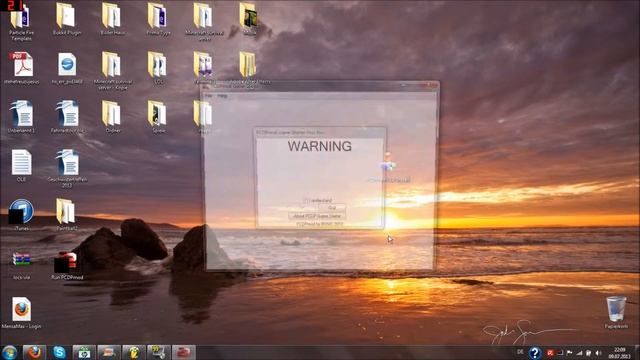This screenshot has width=640, height=360.
Task: Open the HP app in taskbar
Action: [x=84, y=352]
